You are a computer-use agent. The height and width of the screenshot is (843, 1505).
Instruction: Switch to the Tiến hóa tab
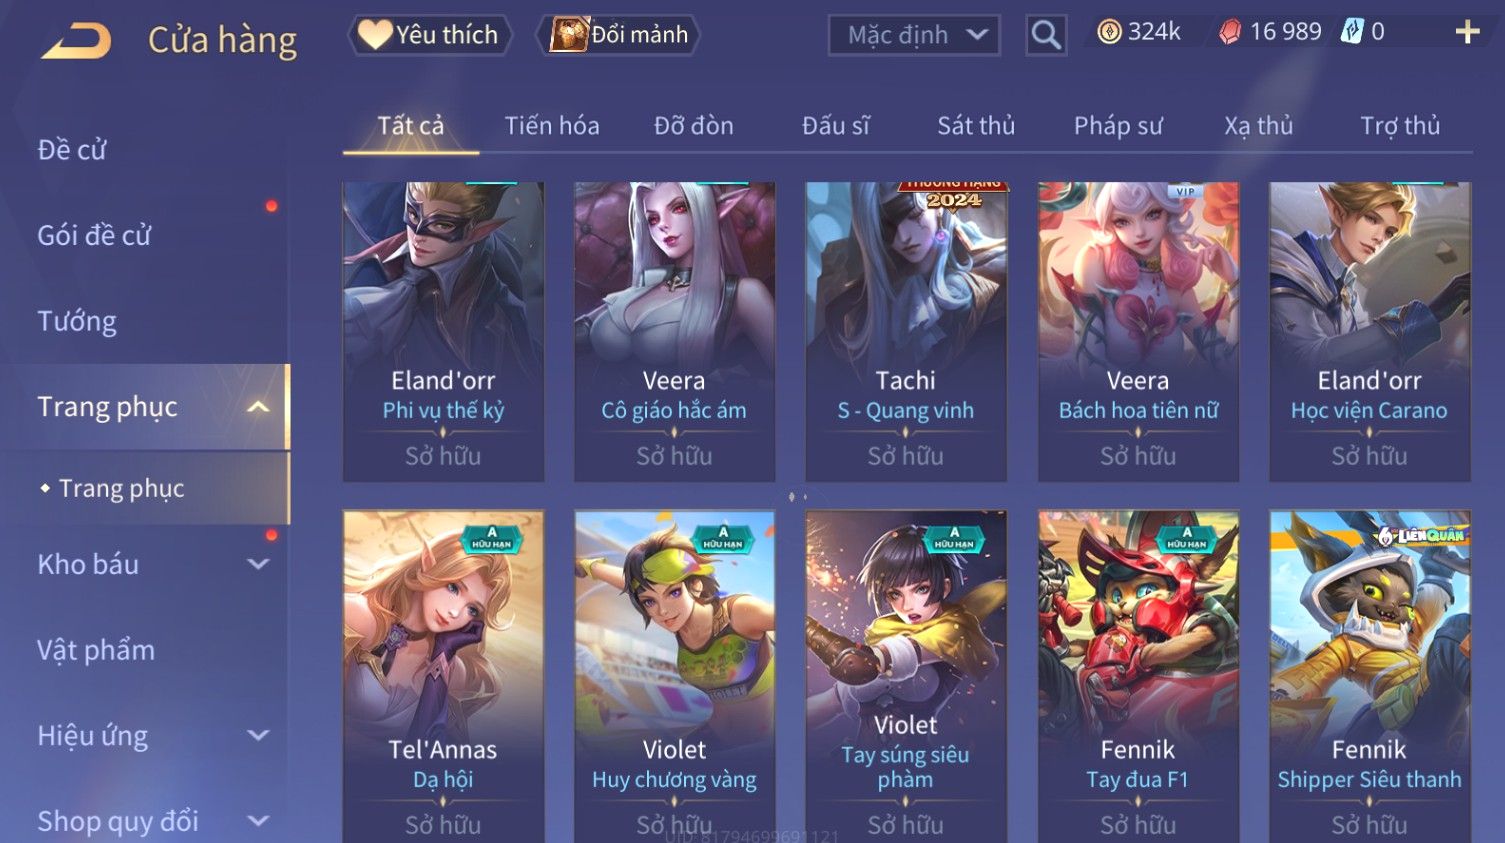(552, 126)
